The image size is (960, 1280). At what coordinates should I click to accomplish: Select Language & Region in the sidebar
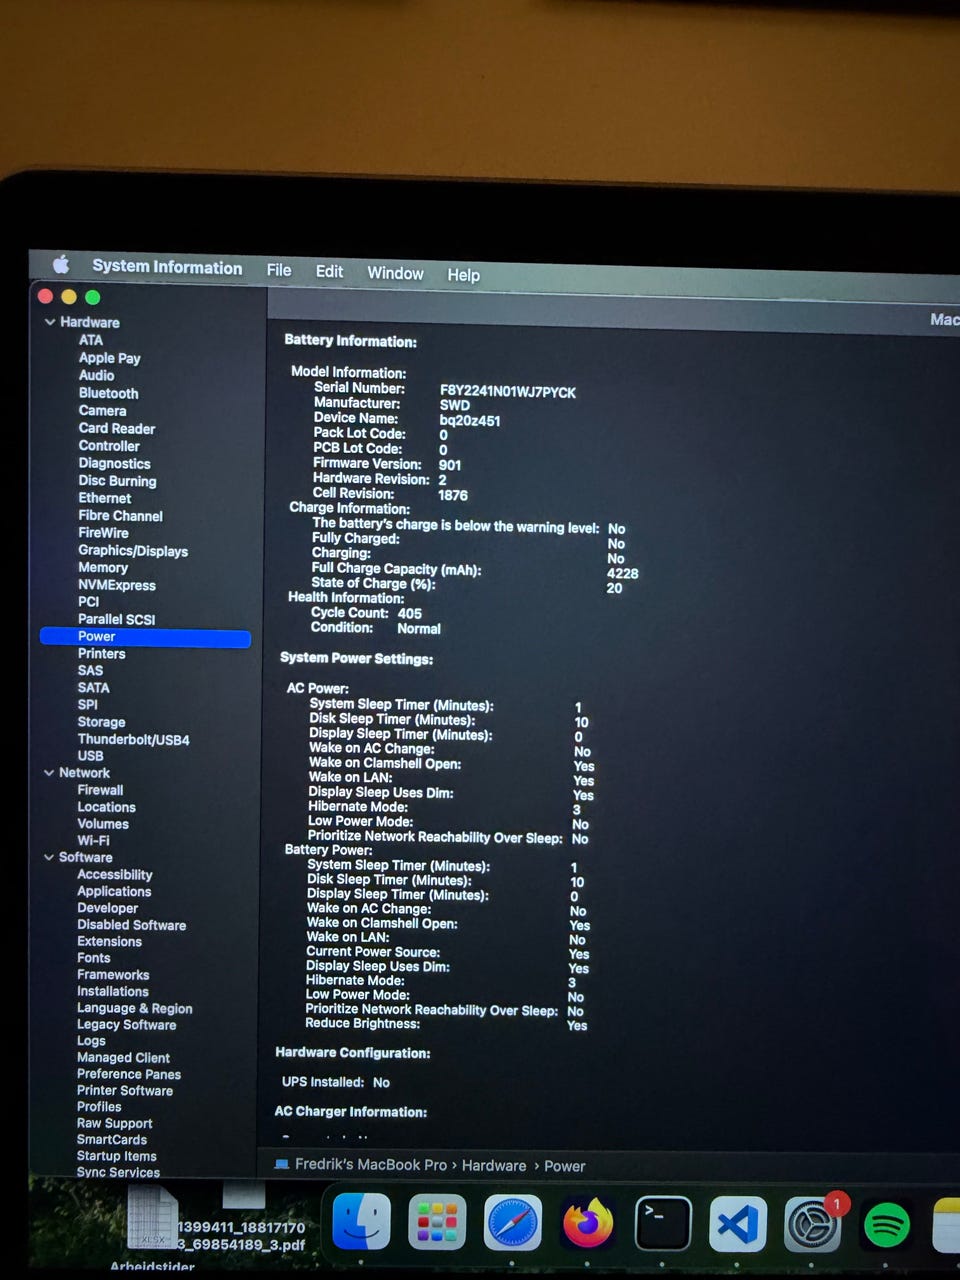[x=135, y=1008]
